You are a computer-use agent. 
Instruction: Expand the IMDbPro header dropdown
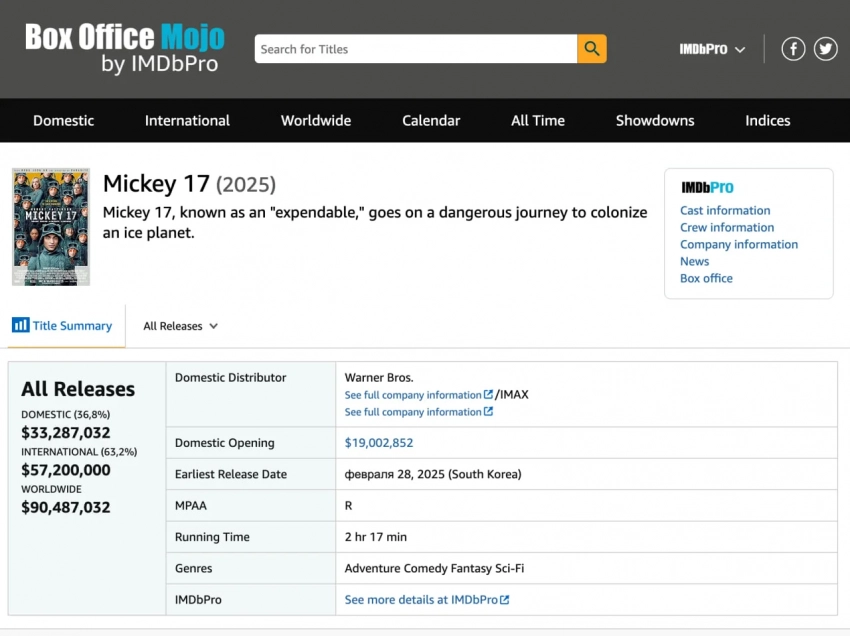tap(712, 49)
